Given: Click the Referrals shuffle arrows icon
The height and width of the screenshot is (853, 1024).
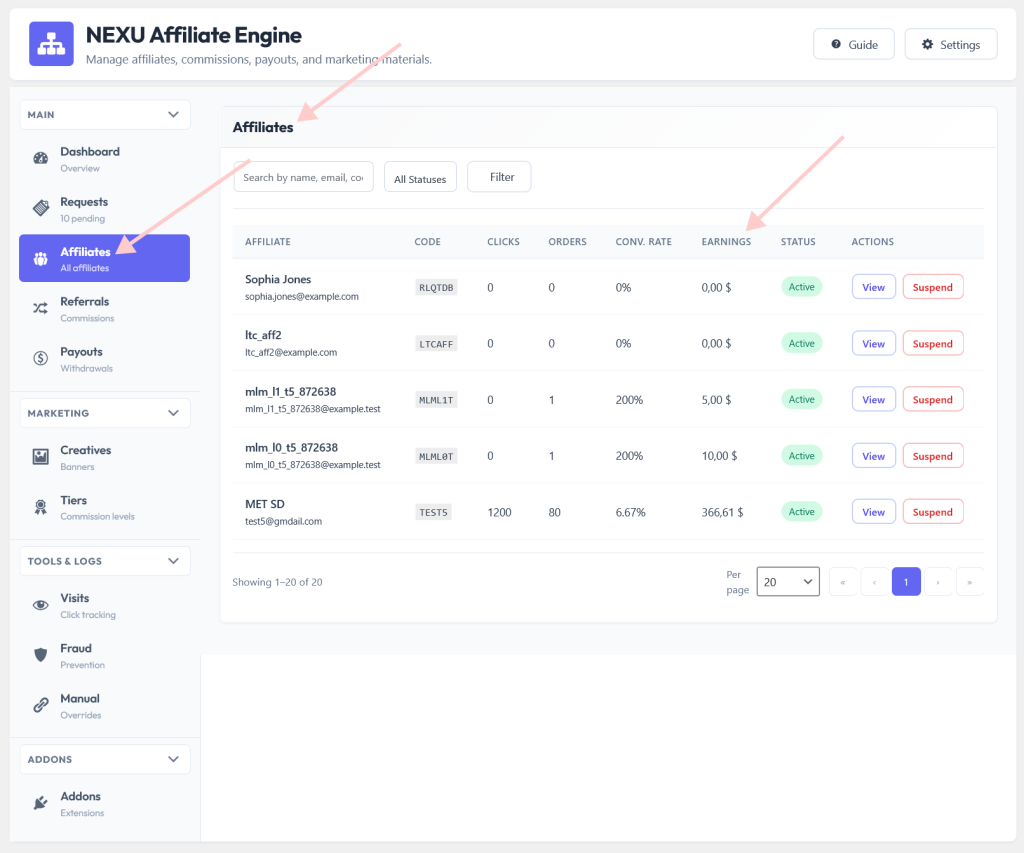Looking at the screenshot, I should click(40, 308).
